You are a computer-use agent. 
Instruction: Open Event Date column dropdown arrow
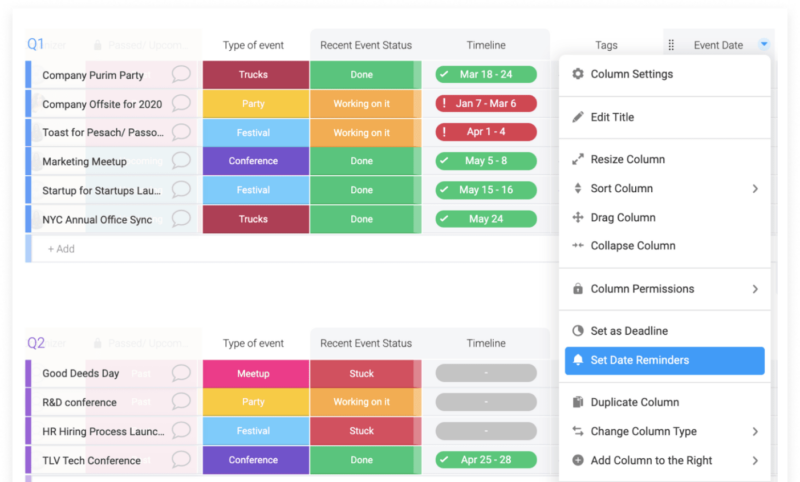764,44
